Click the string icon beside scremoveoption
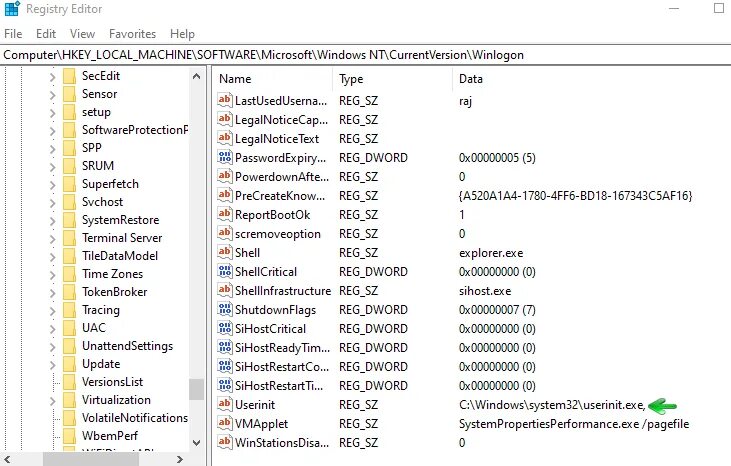This screenshot has width=731, height=466. click(x=225, y=233)
